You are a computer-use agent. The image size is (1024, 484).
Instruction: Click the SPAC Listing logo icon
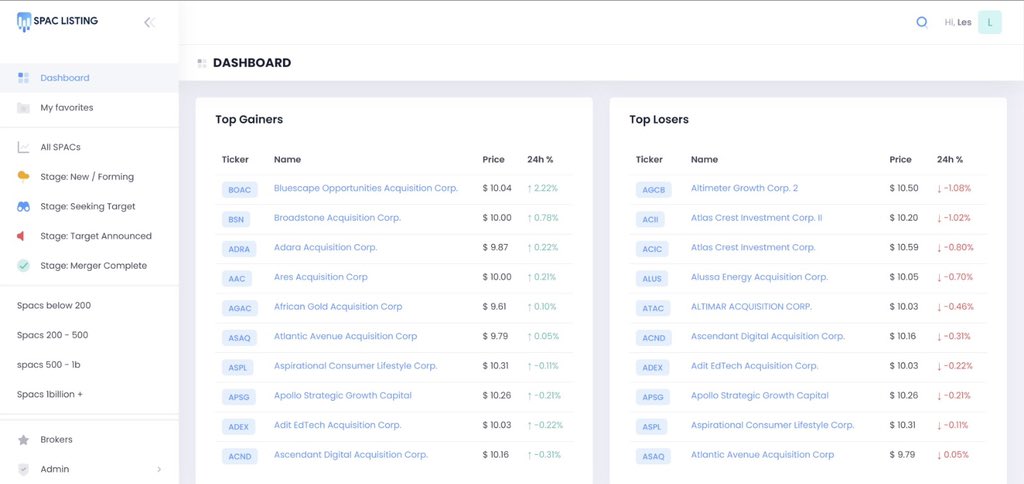[24, 22]
